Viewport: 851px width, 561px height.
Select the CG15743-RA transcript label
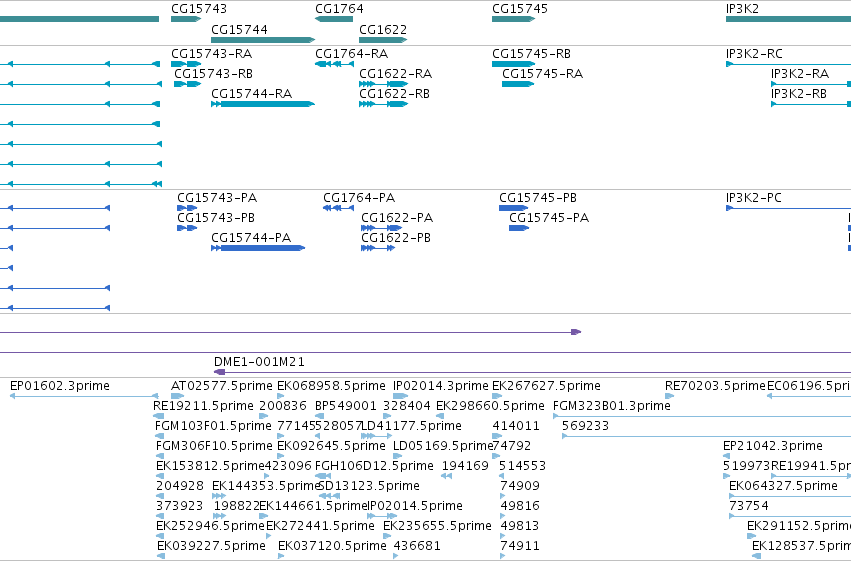[212, 54]
